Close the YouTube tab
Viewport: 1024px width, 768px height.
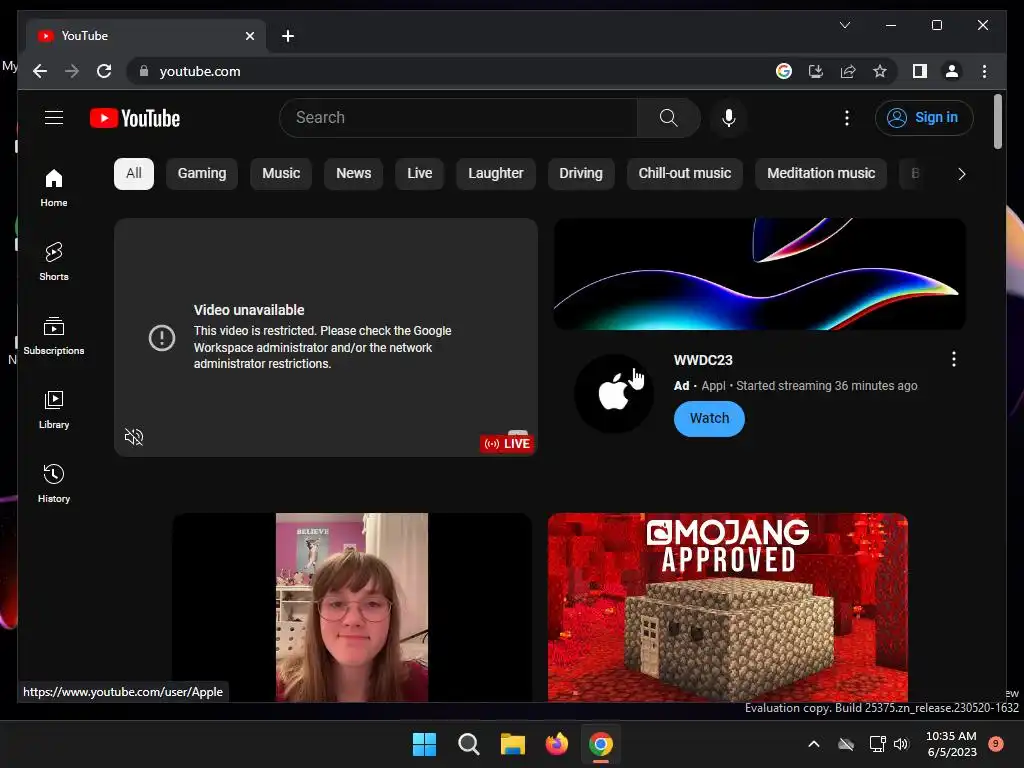[x=249, y=36]
